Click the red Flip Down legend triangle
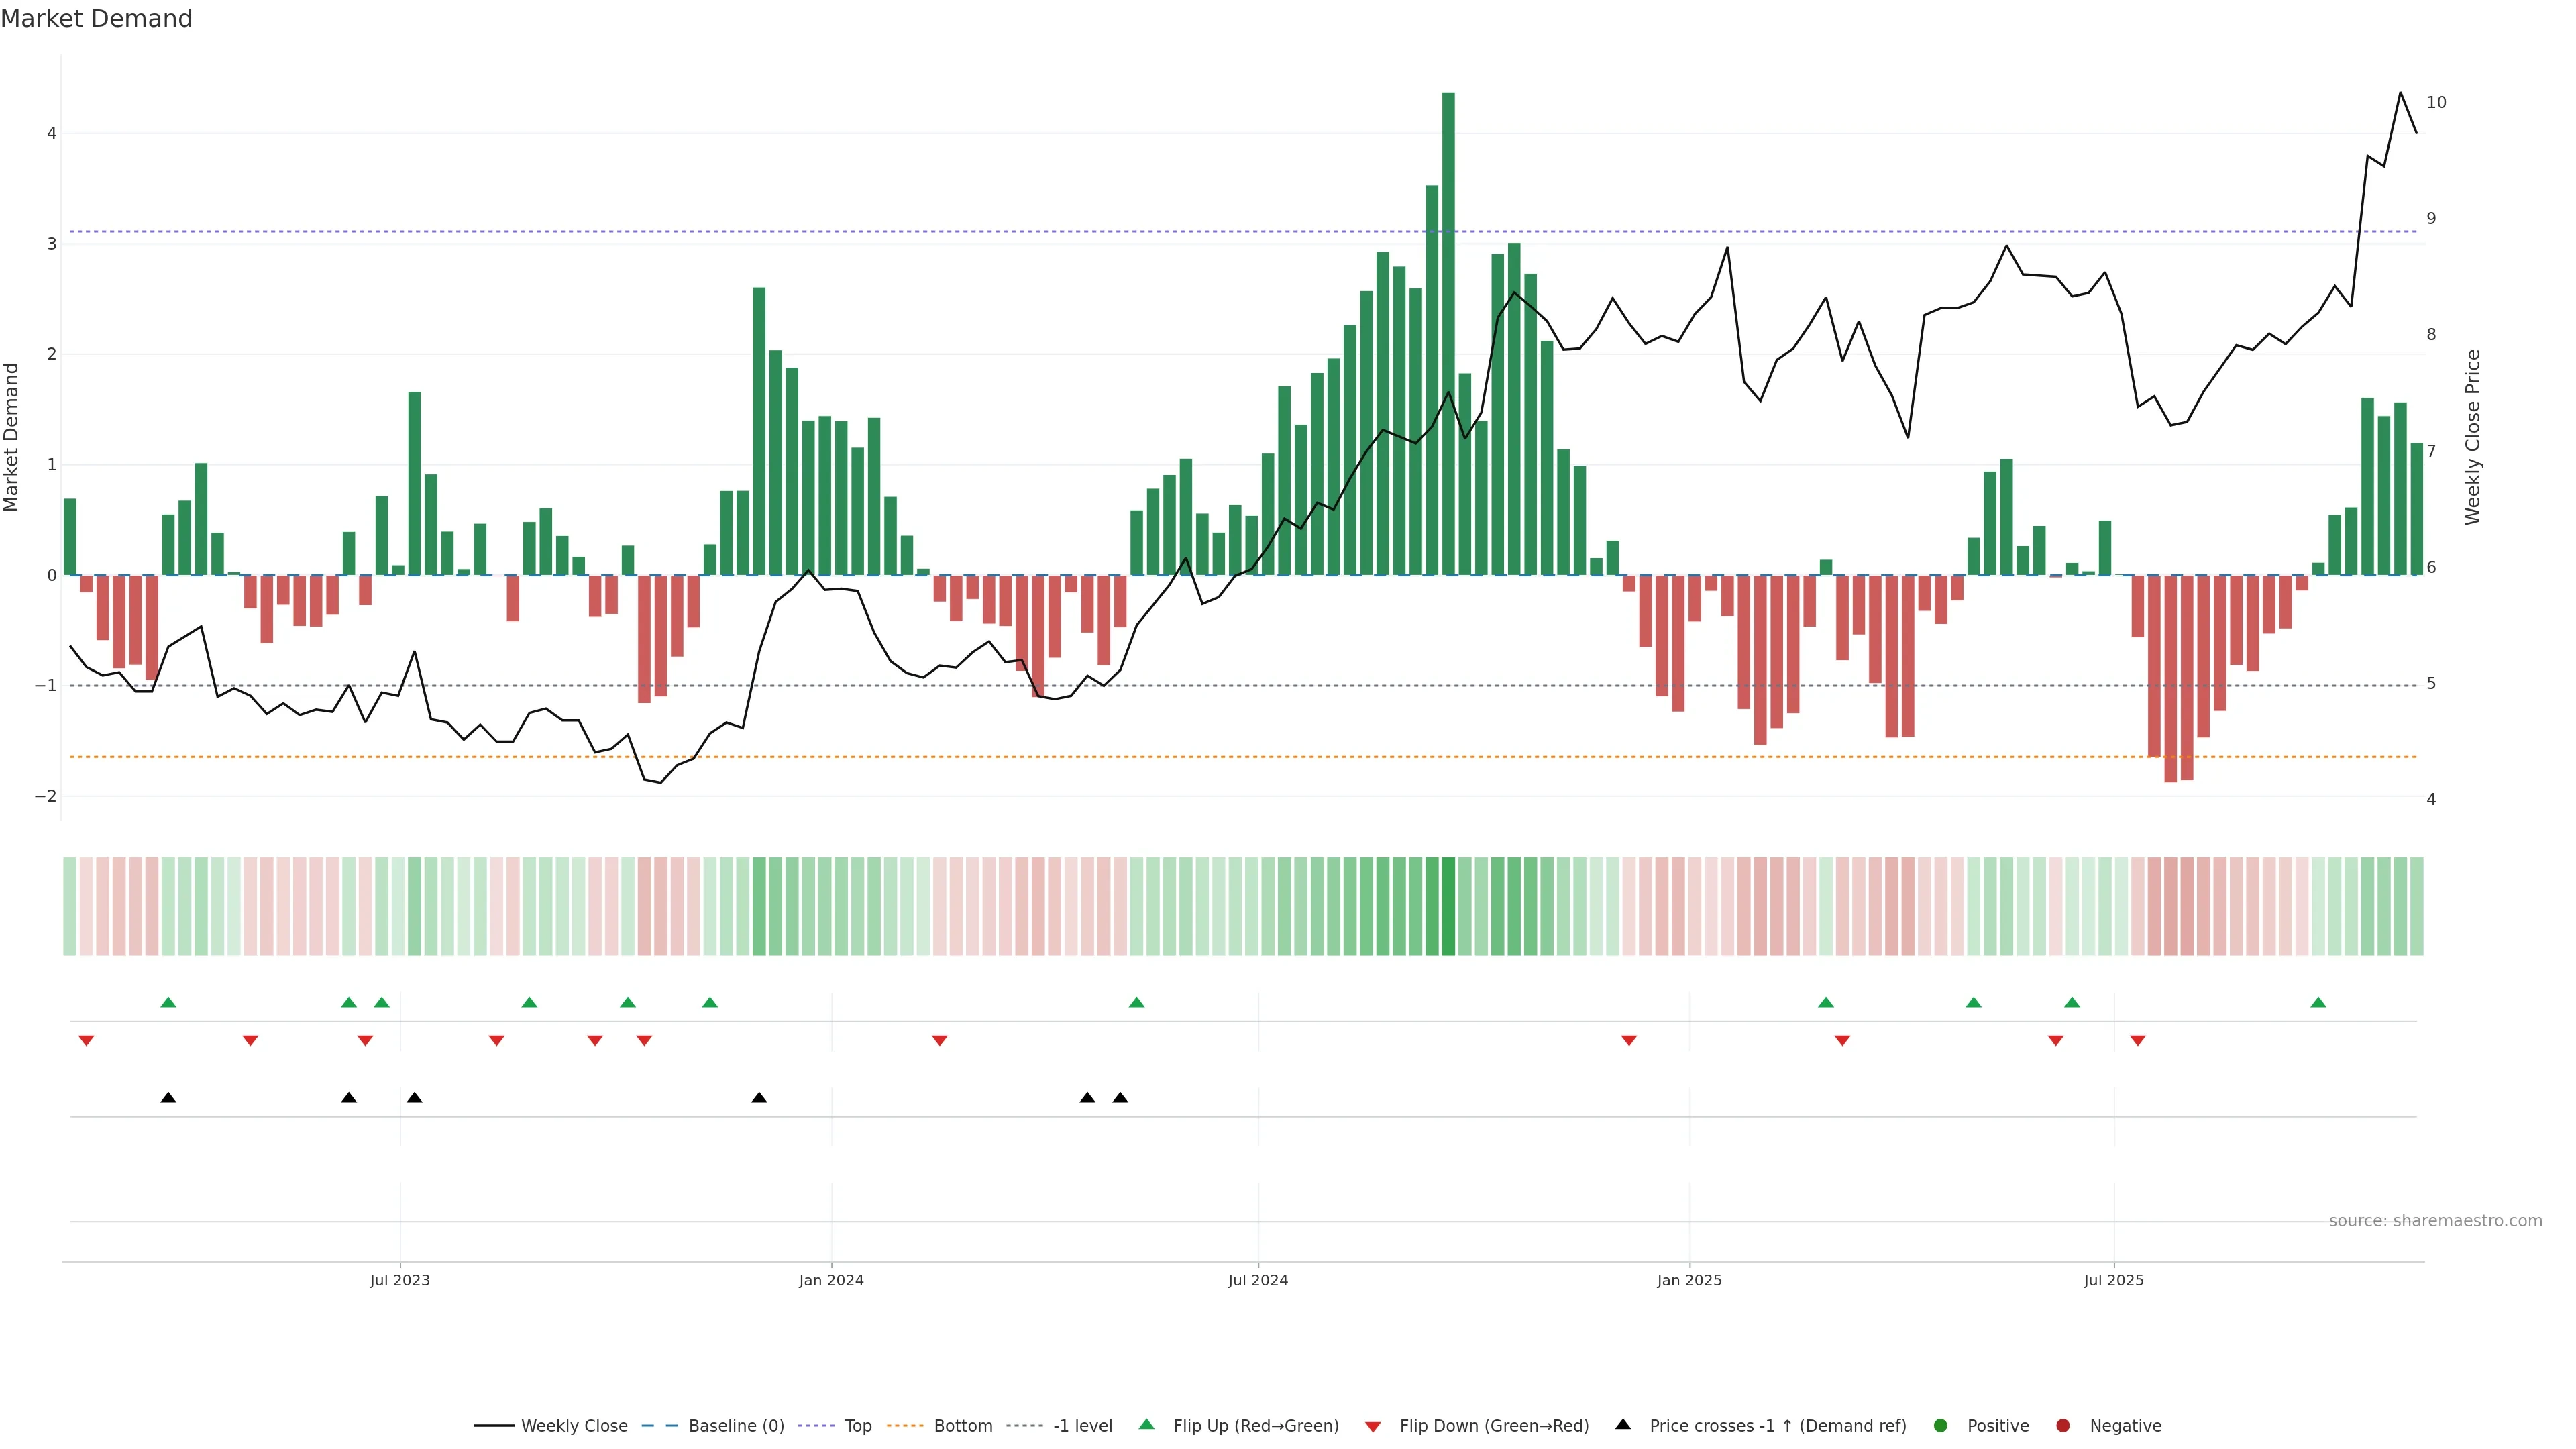2576x1449 pixels. [x=1373, y=1426]
